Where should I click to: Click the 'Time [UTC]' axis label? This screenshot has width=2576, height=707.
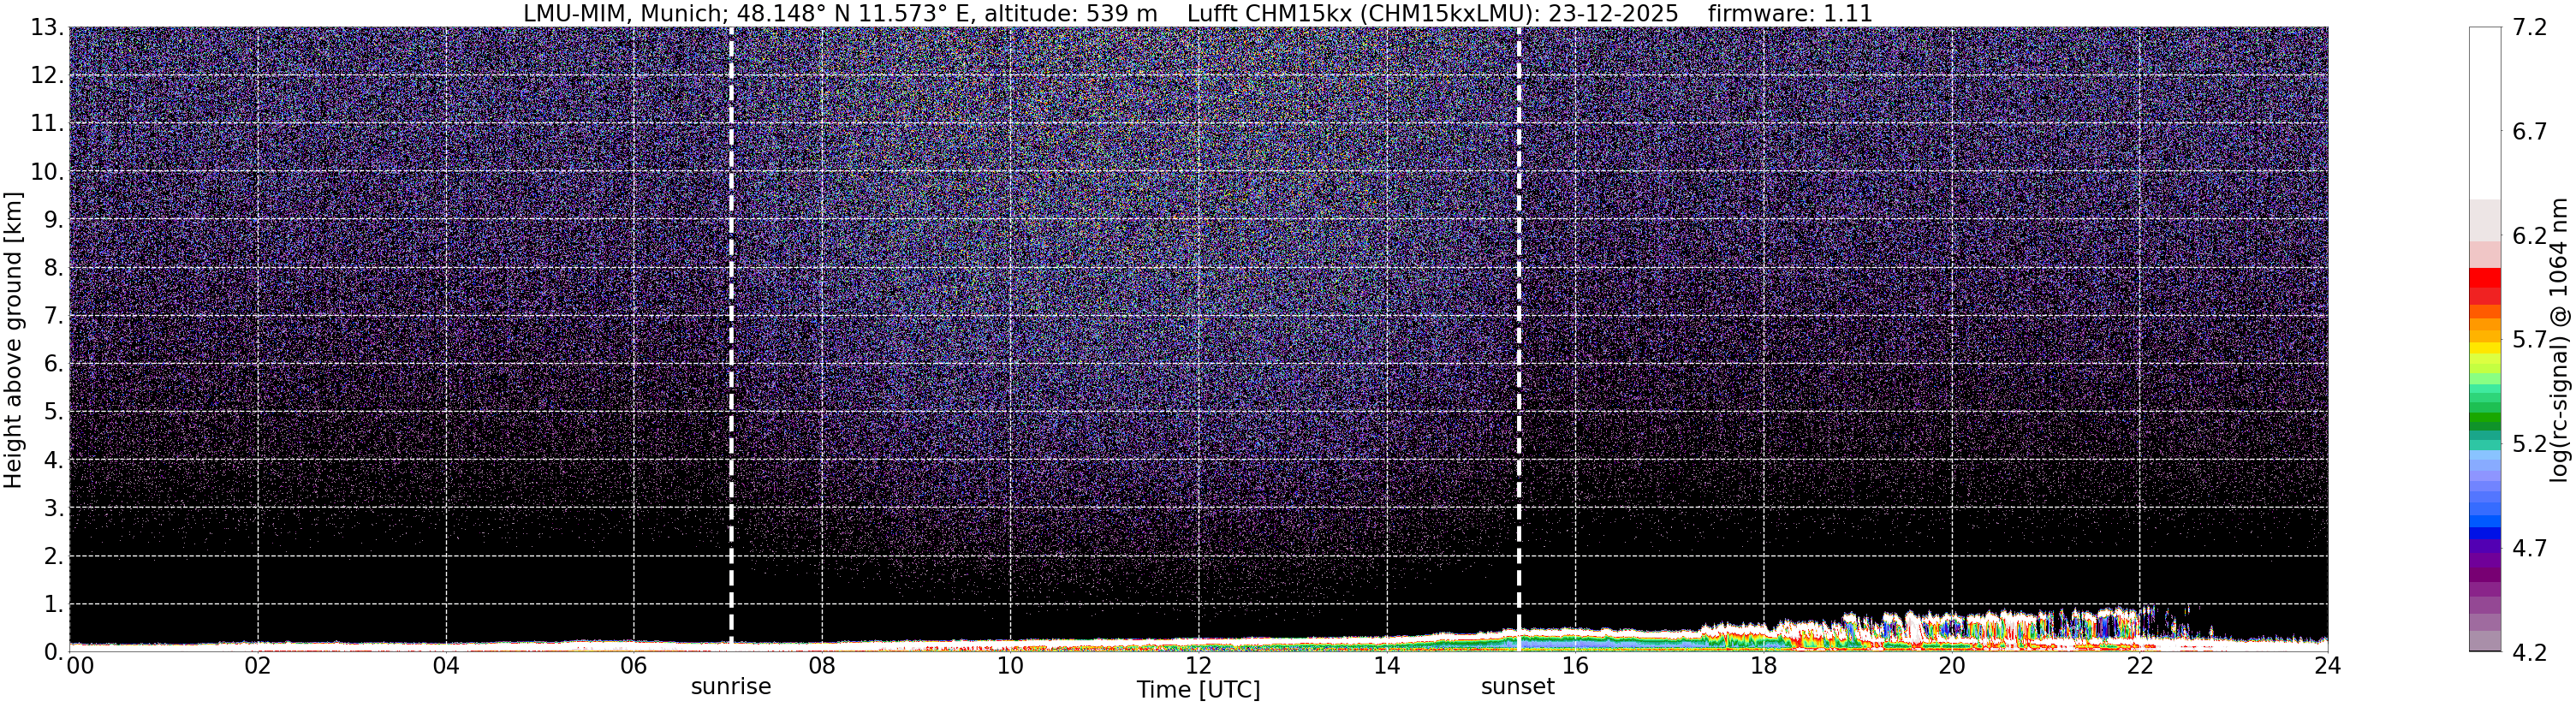coord(1198,690)
